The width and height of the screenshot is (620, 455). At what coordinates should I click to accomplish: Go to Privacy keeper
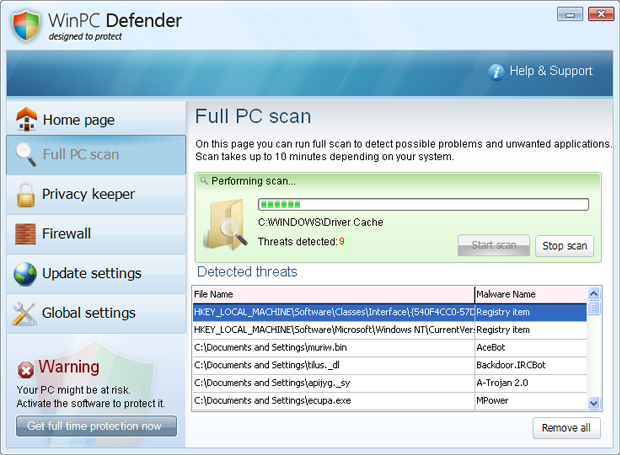click(96, 195)
